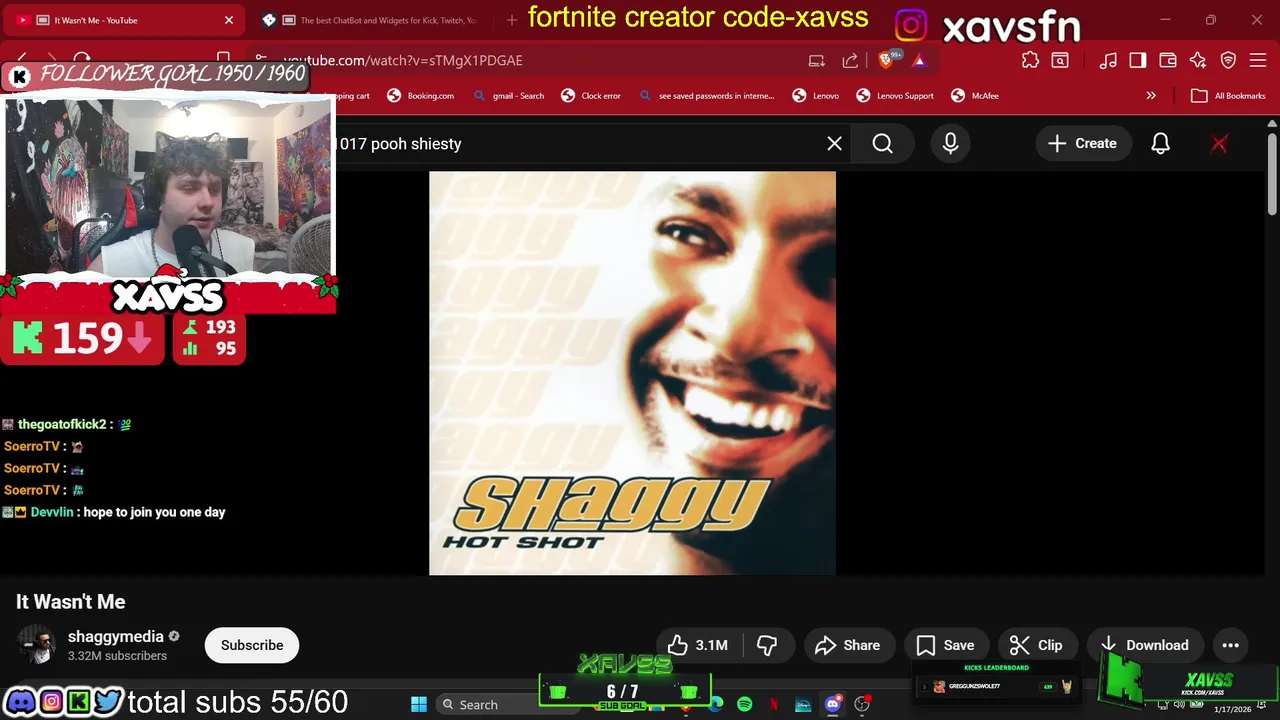This screenshot has width=1280, height=720.
Task: Open the Lenovo Support bookmark
Action: pos(895,96)
